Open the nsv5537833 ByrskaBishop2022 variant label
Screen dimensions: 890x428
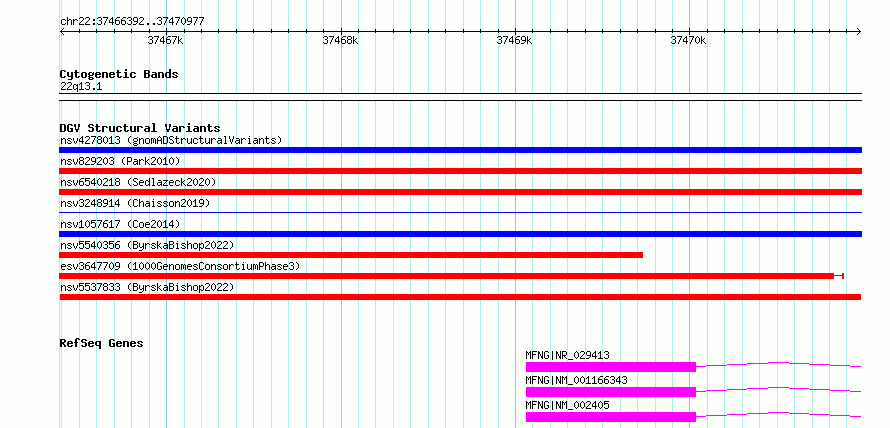147,287
